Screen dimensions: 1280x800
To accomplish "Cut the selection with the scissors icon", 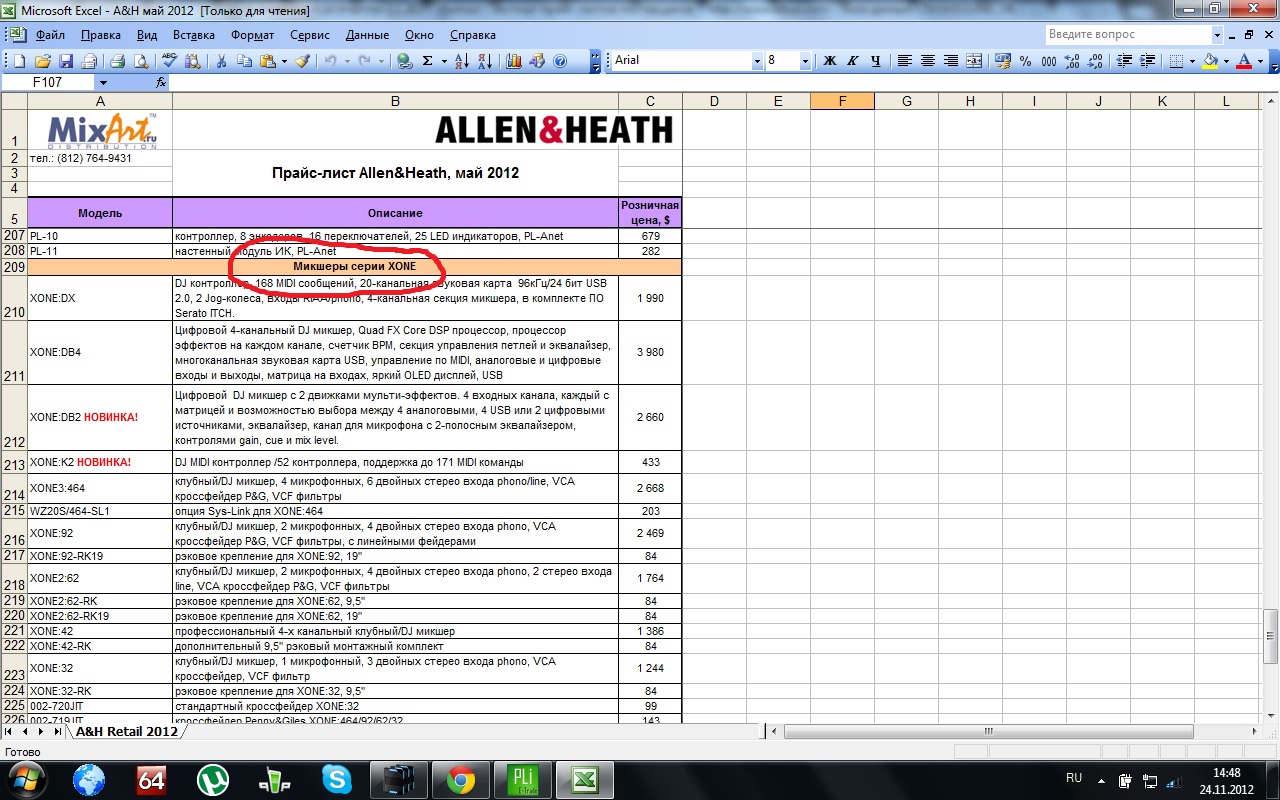I will pos(221,61).
